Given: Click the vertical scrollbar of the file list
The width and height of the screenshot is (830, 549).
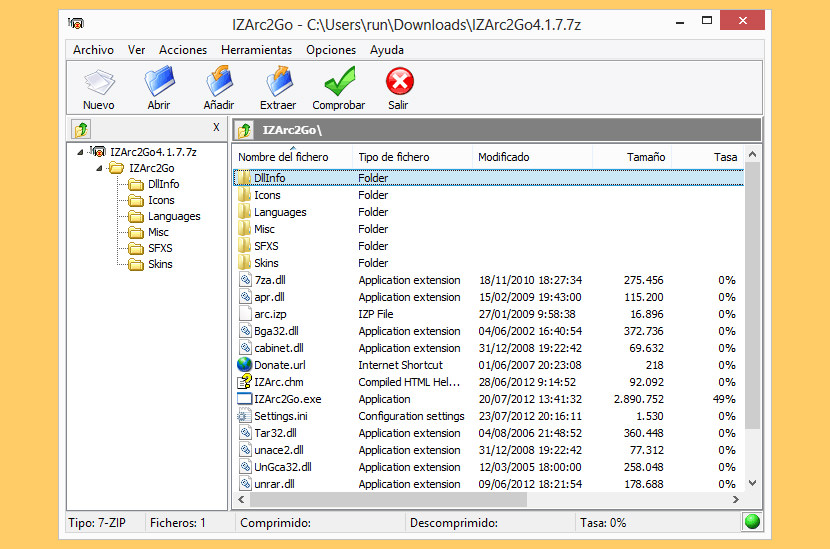Looking at the screenshot, I should click(753, 300).
